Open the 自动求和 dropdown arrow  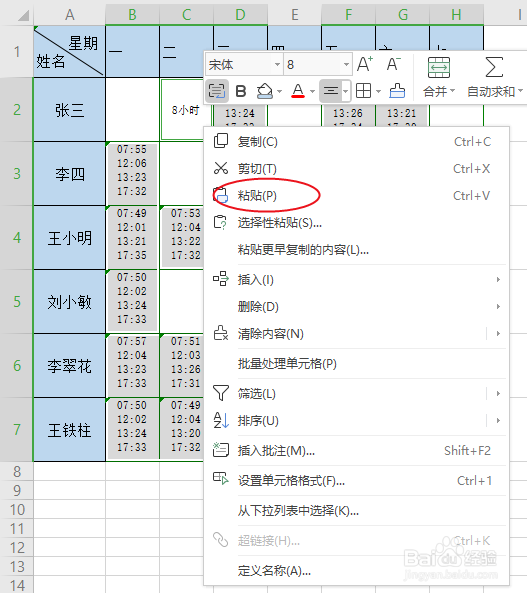(521, 91)
